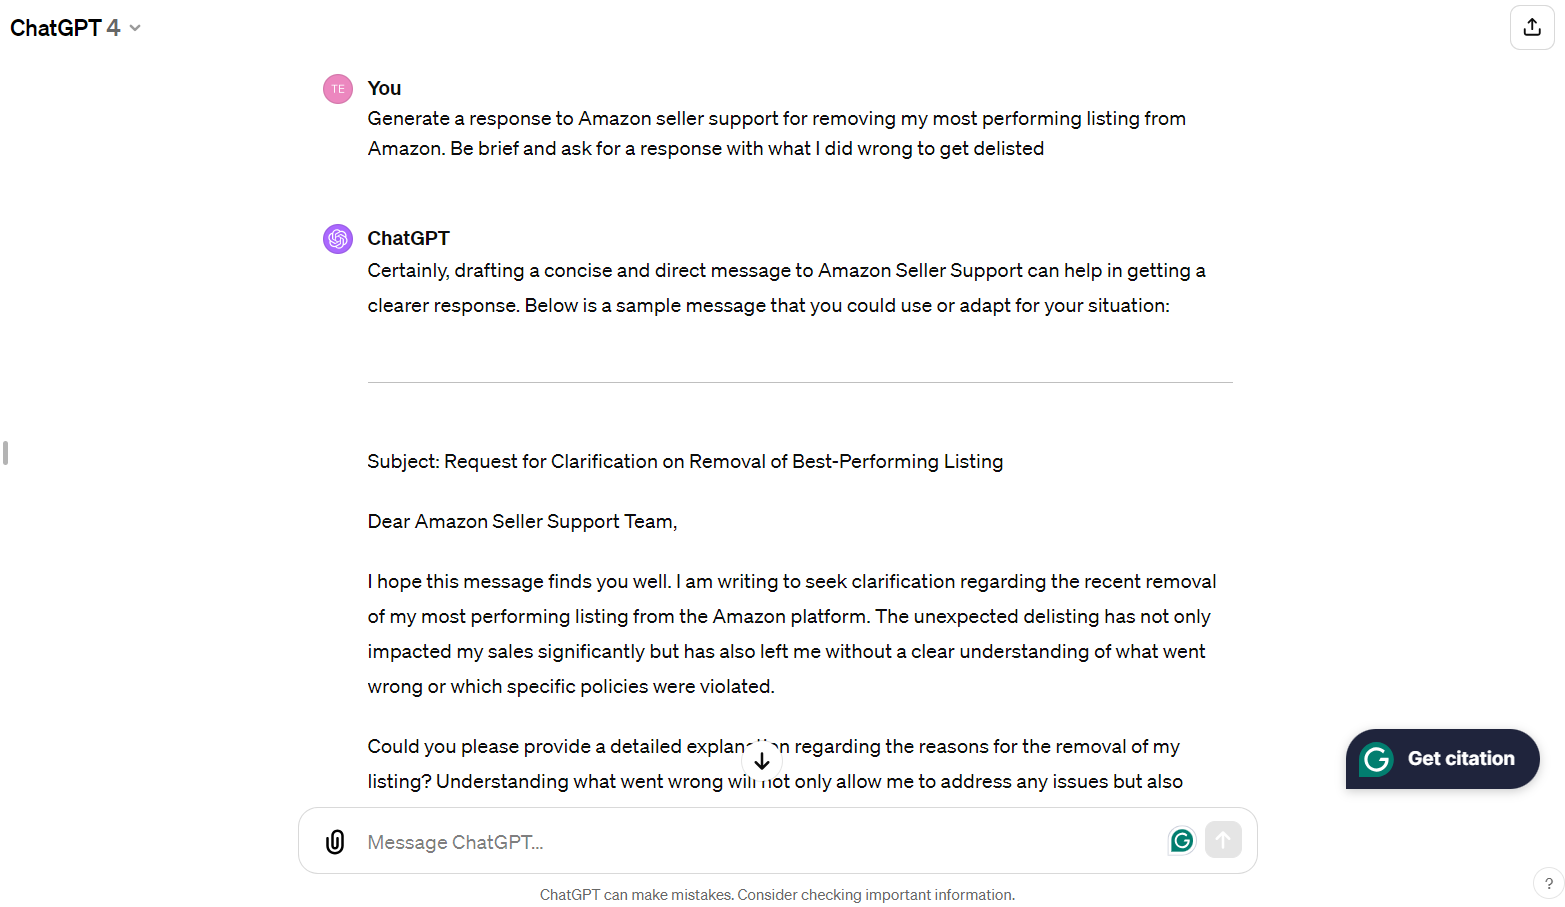The height and width of the screenshot is (907, 1565).
Task: Click the horizontal divider above the email subject
Action: (x=800, y=381)
